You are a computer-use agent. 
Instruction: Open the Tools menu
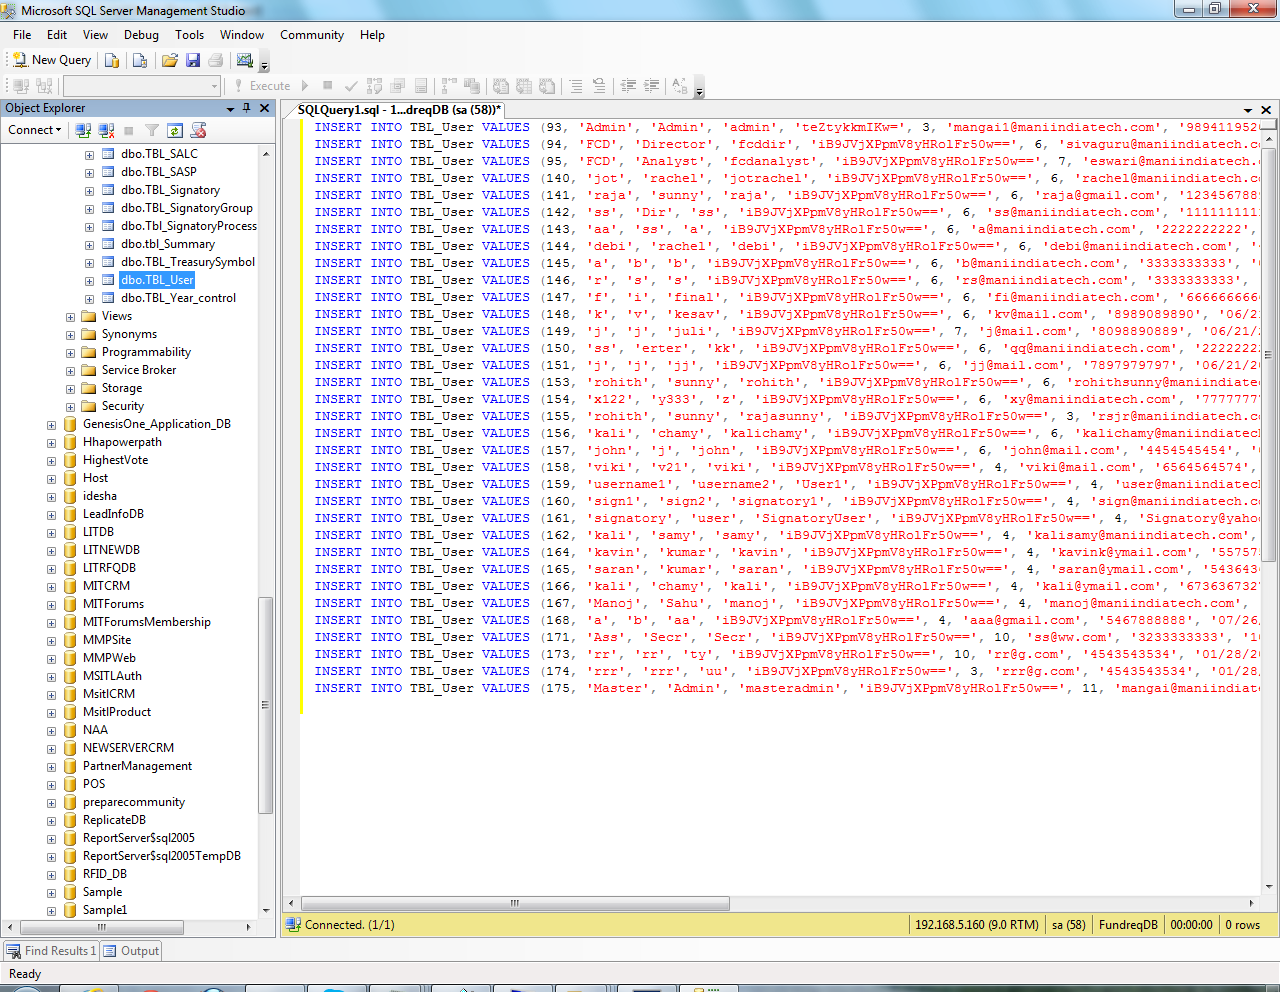(189, 35)
